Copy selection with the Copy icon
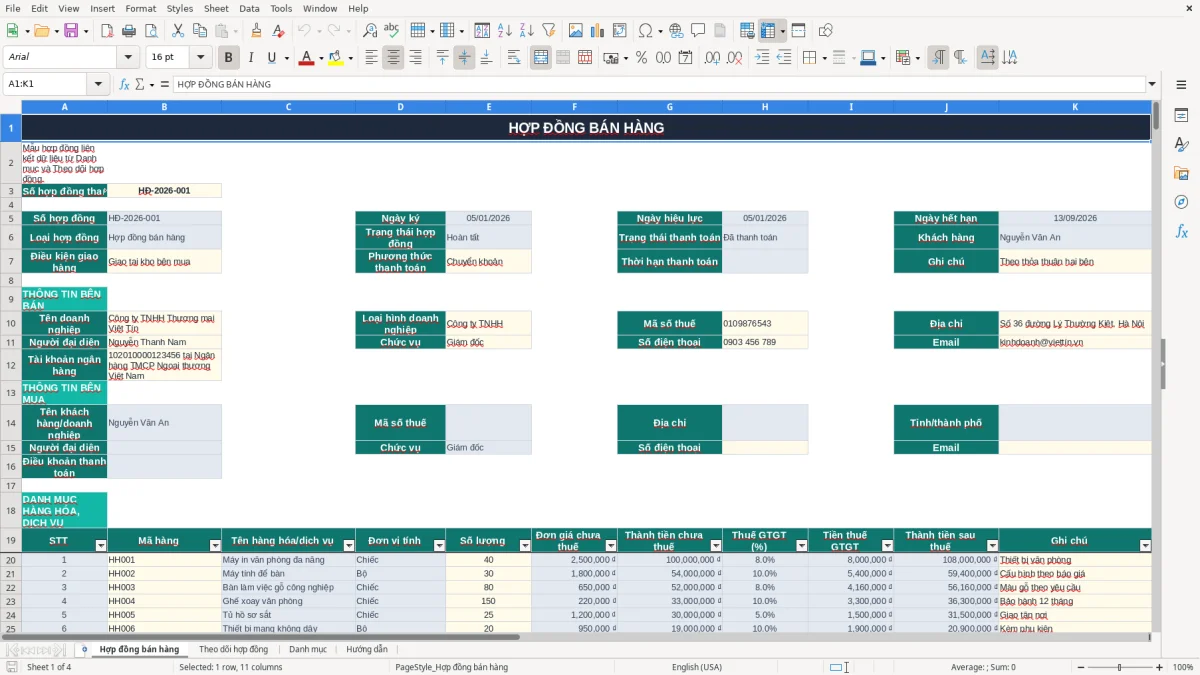Image resolution: width=1200 pixels, height=675 pixels. (199, 31)
